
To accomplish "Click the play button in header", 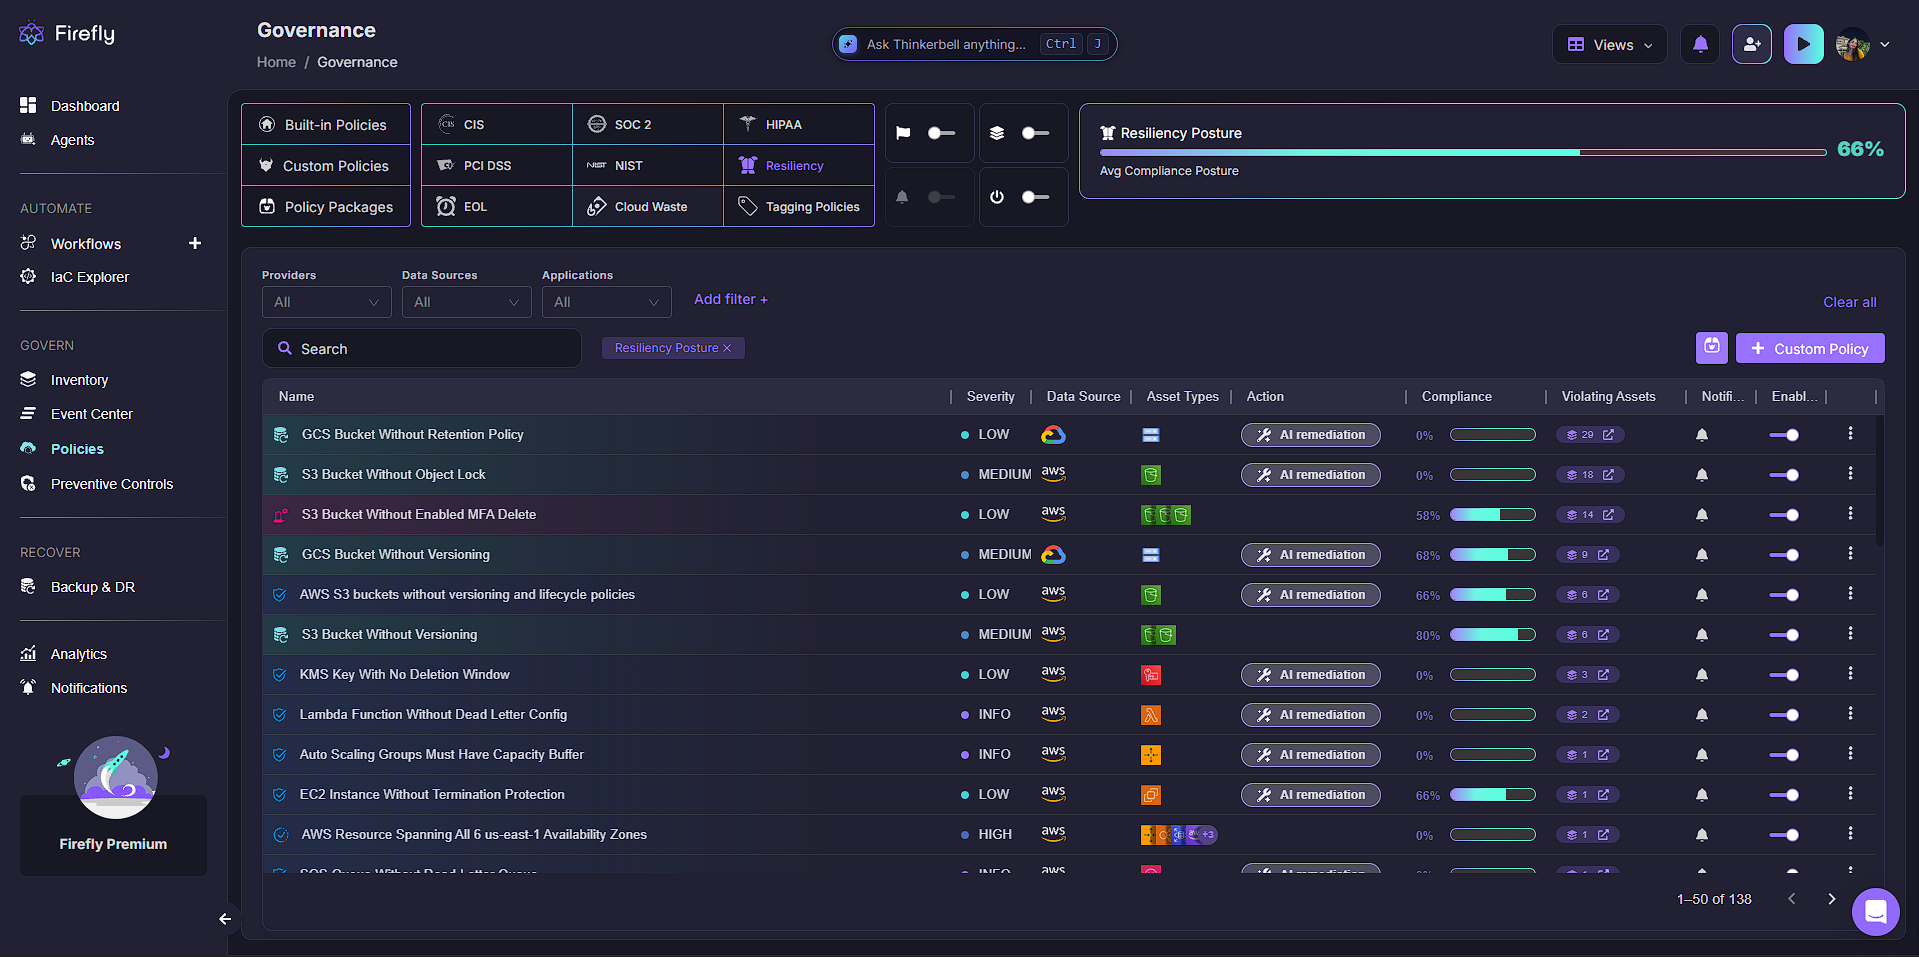I will [1803, 44].
